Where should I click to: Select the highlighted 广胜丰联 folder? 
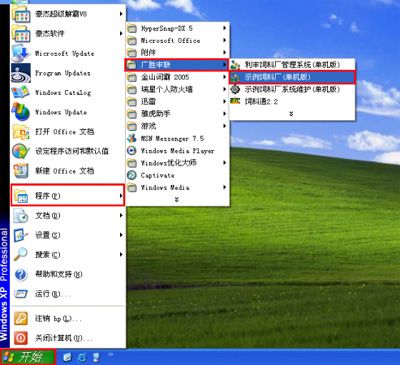click(x=177, y=65)
